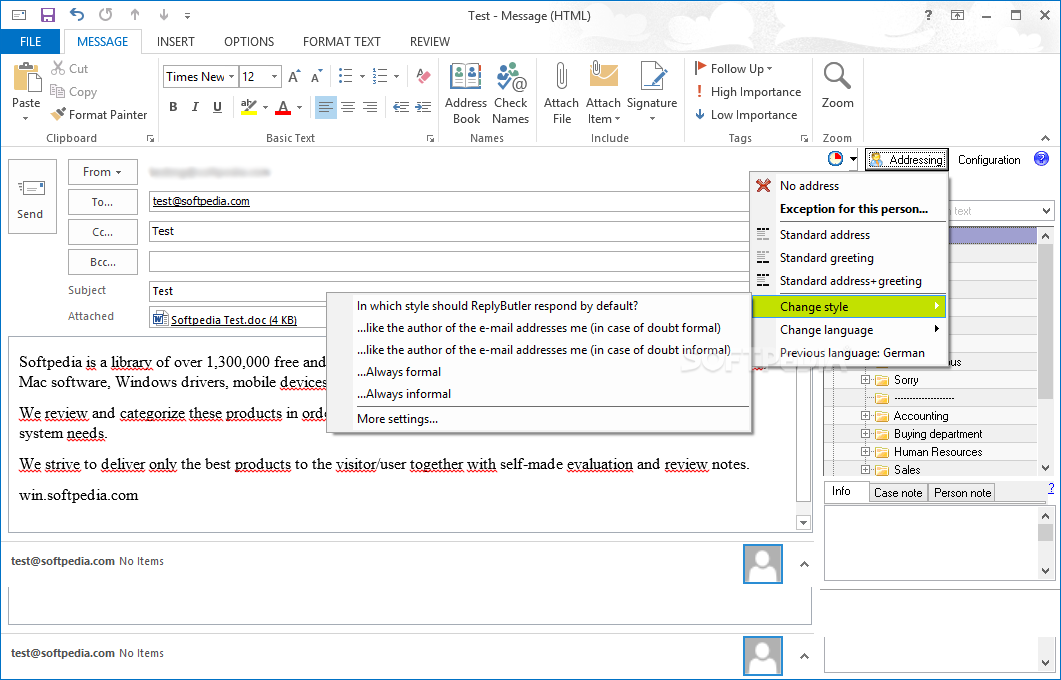1061x680 pixels.
Task: Select No address in the menu
Action: (849, 185)
